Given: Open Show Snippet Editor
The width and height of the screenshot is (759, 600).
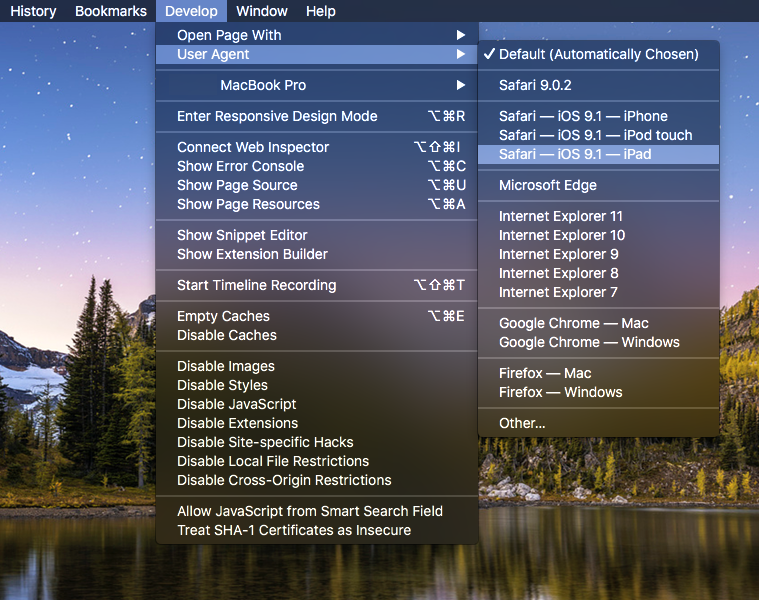Looking at the screenshot, I should click(317, 235).
